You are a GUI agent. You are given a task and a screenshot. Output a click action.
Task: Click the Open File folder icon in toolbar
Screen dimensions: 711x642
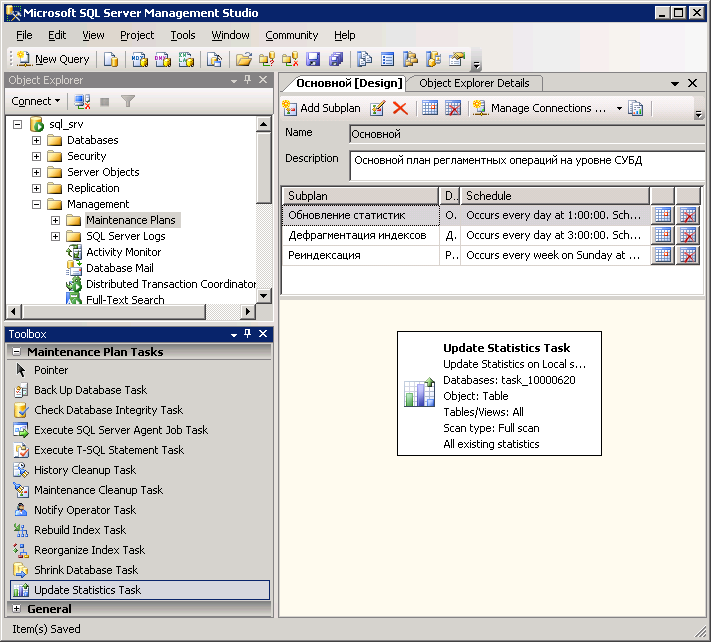point(244,59)
